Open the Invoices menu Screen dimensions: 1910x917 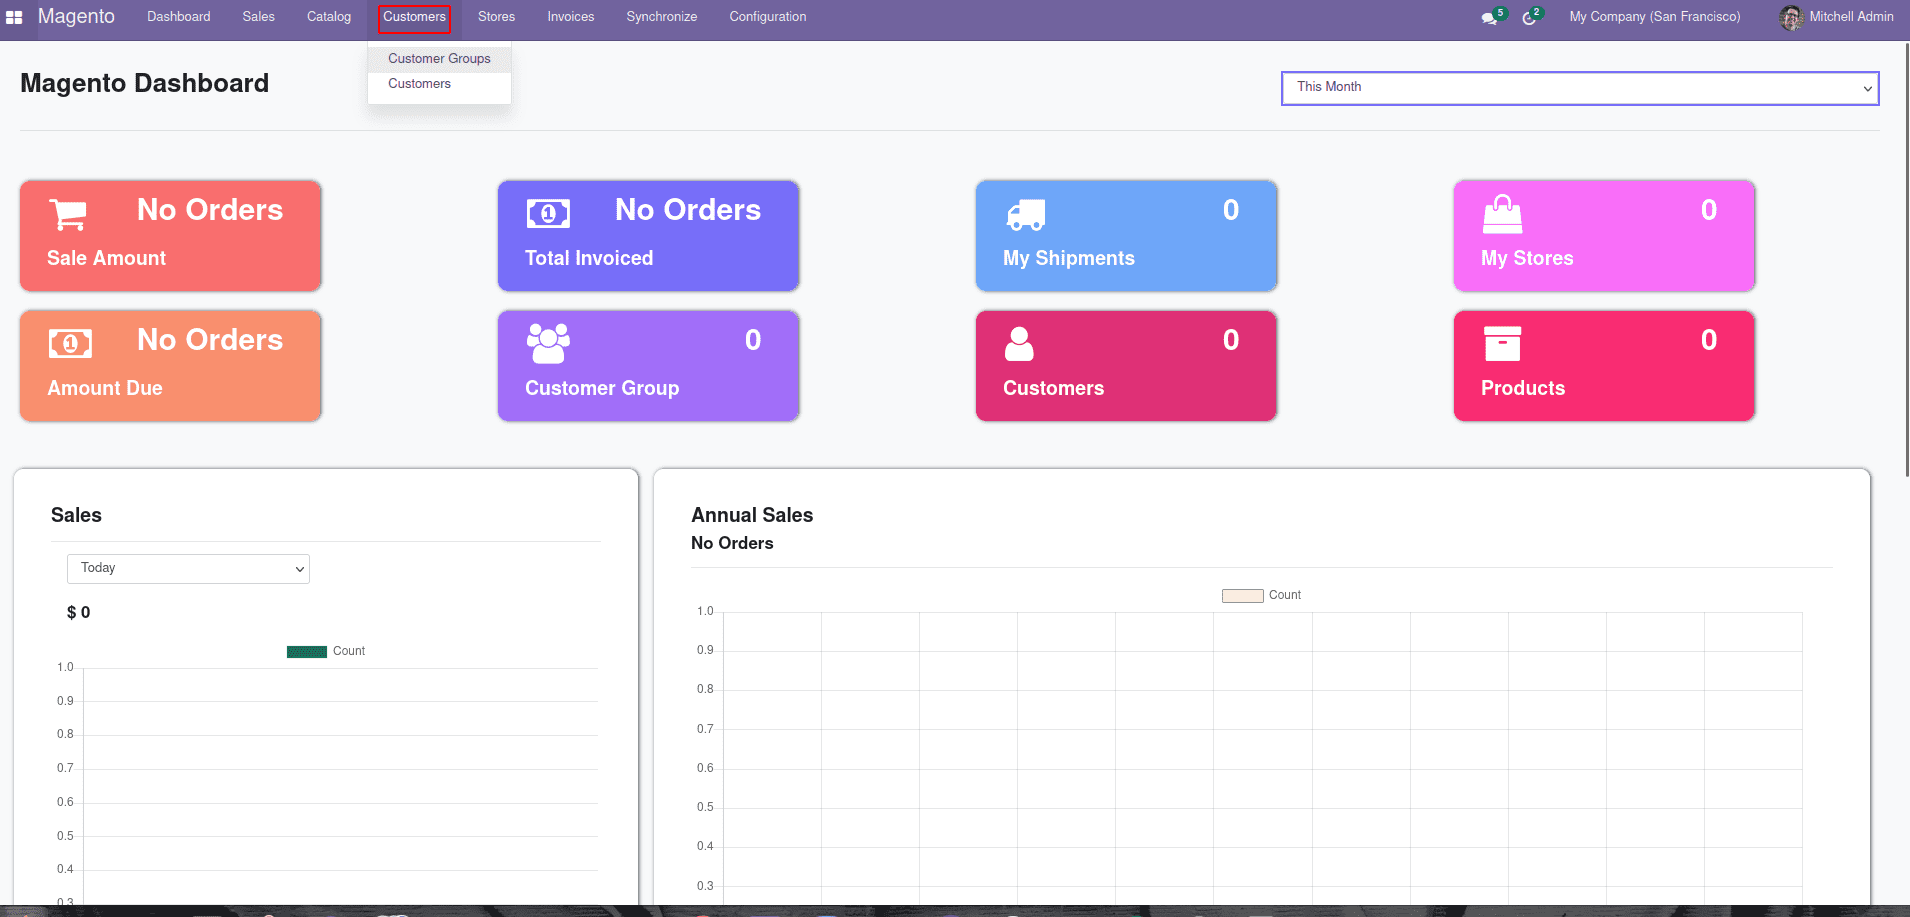570,17
